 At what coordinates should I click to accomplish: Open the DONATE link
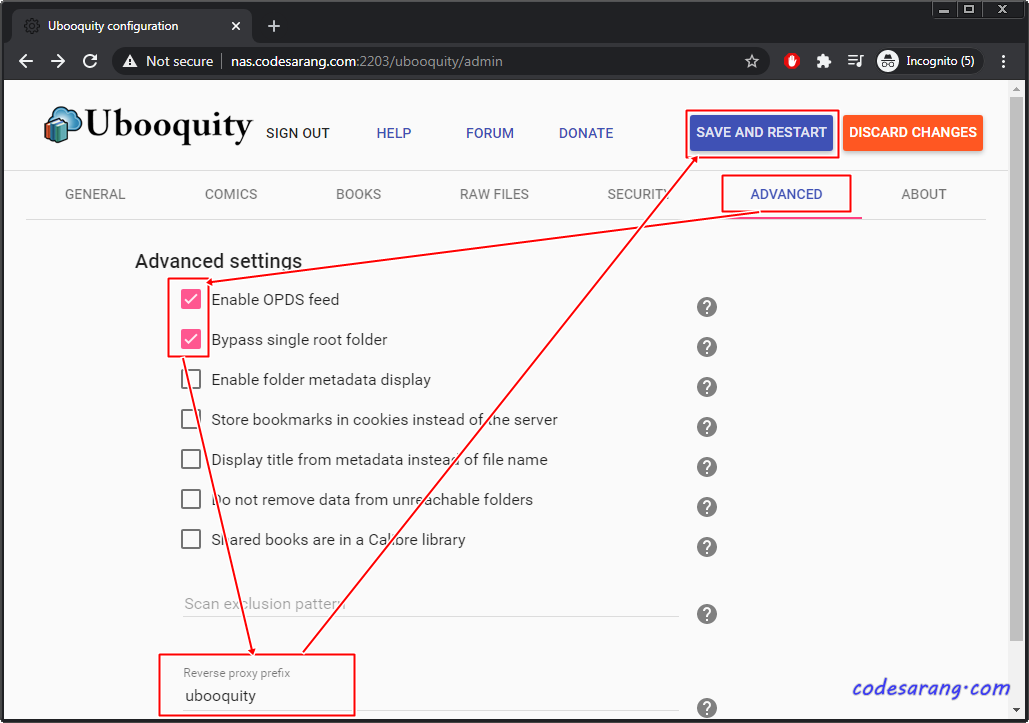[586, 133]
